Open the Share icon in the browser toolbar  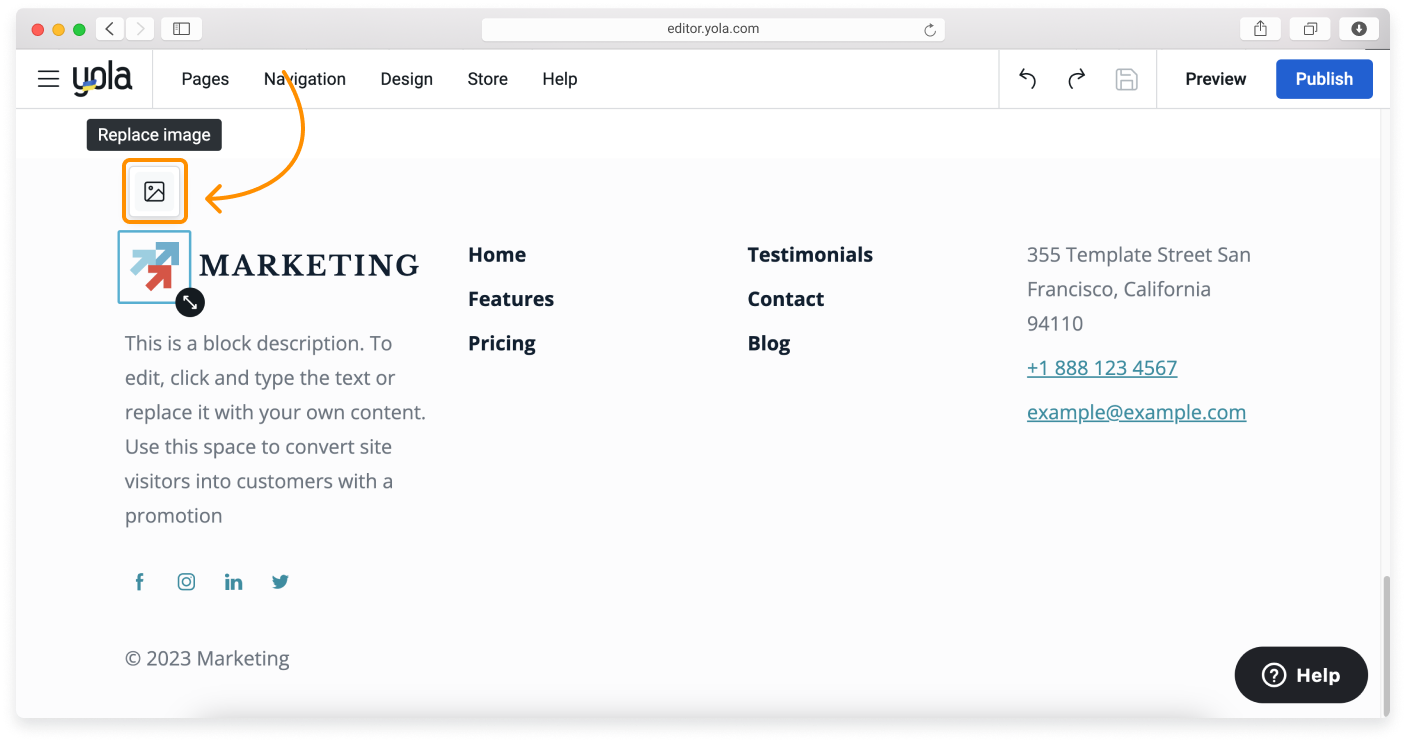point(1259,28)
